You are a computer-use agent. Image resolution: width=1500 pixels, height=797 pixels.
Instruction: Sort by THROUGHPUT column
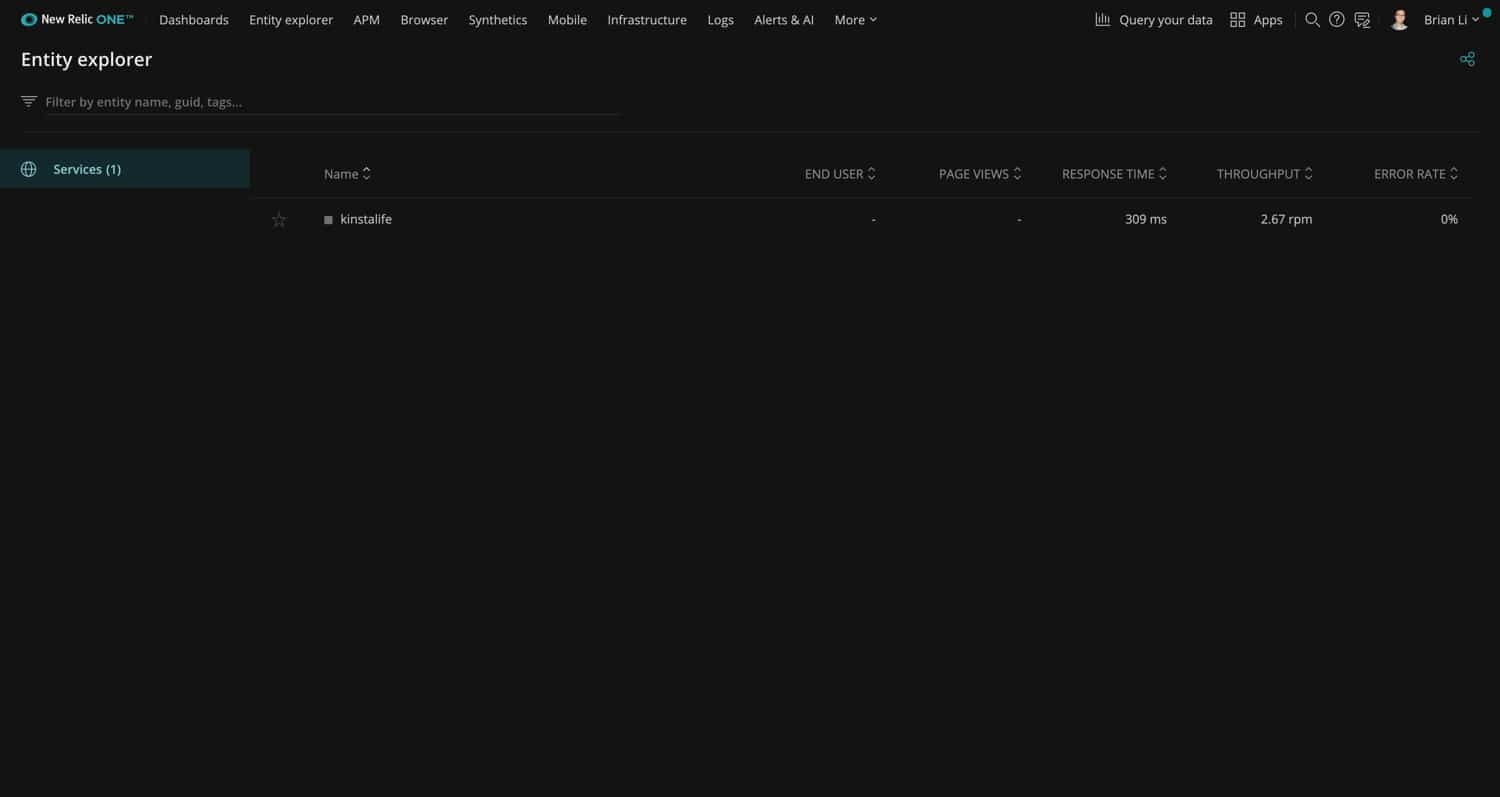coord(1264,174)
